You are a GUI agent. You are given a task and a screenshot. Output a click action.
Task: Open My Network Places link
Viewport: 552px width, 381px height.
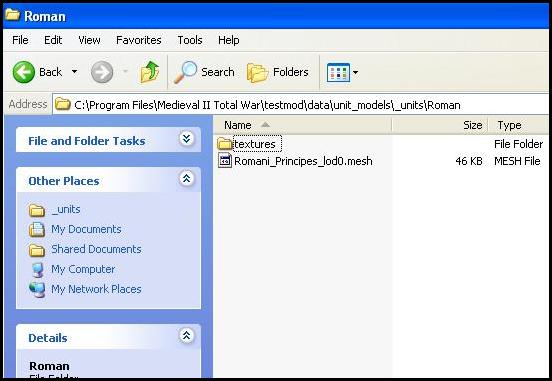pos(96,289)
